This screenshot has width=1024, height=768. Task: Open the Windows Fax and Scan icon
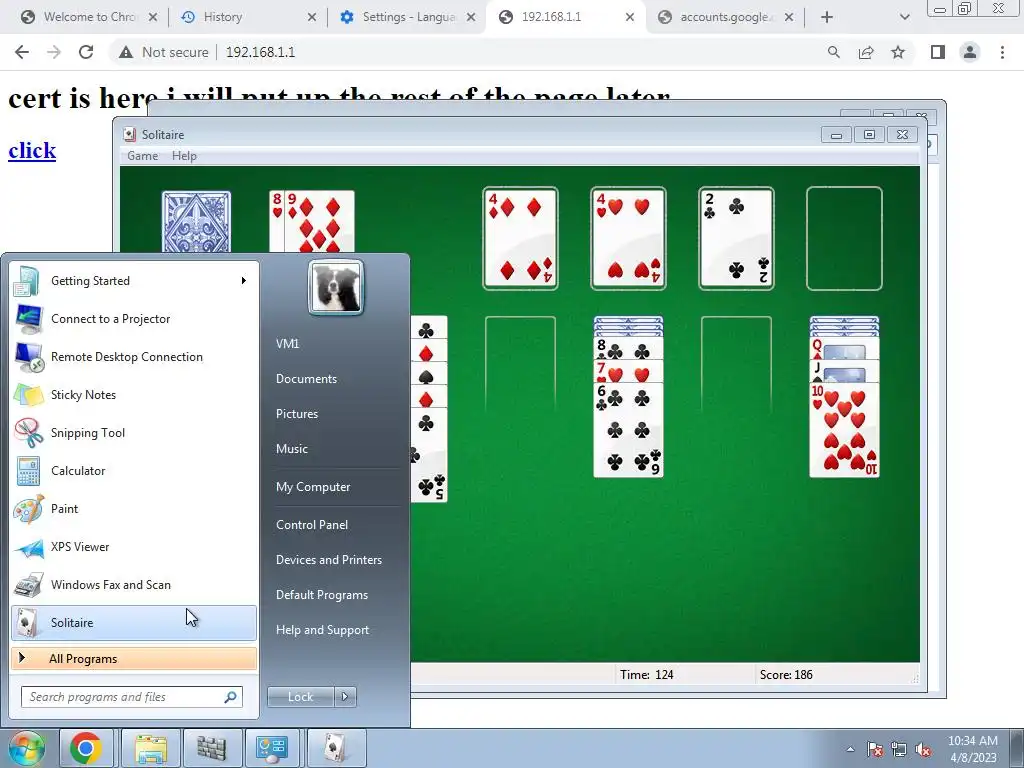pyautogui.click(x=27, y=584)
